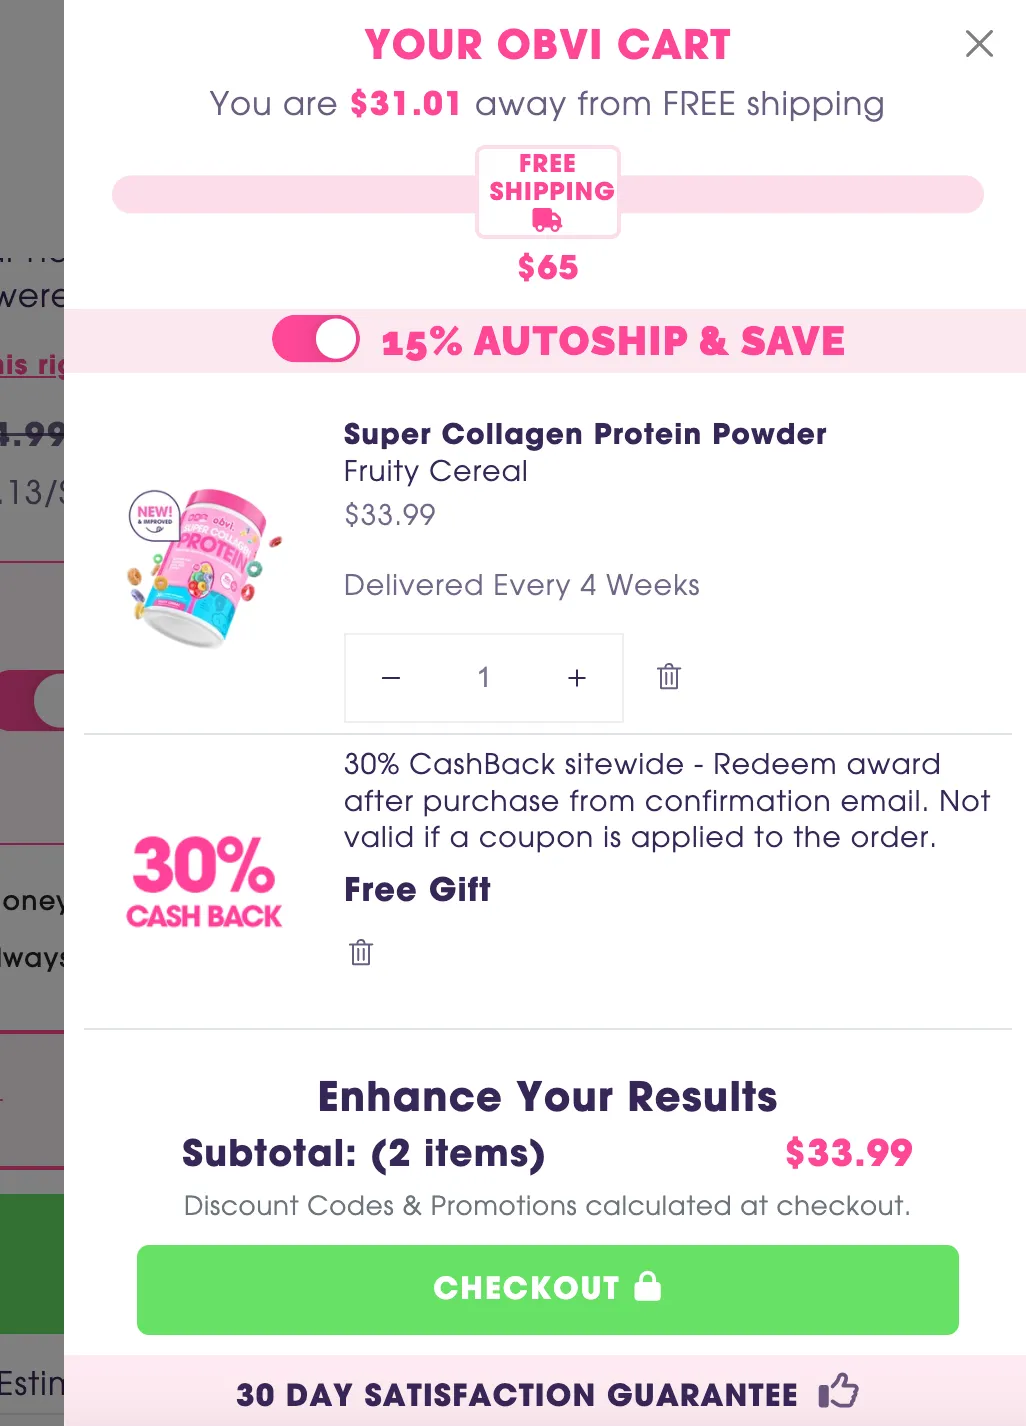This screenshot has width=1026, height=1426.
Task: Disable the 15% Autoship & Save toggle
Action: click(315, 339)
